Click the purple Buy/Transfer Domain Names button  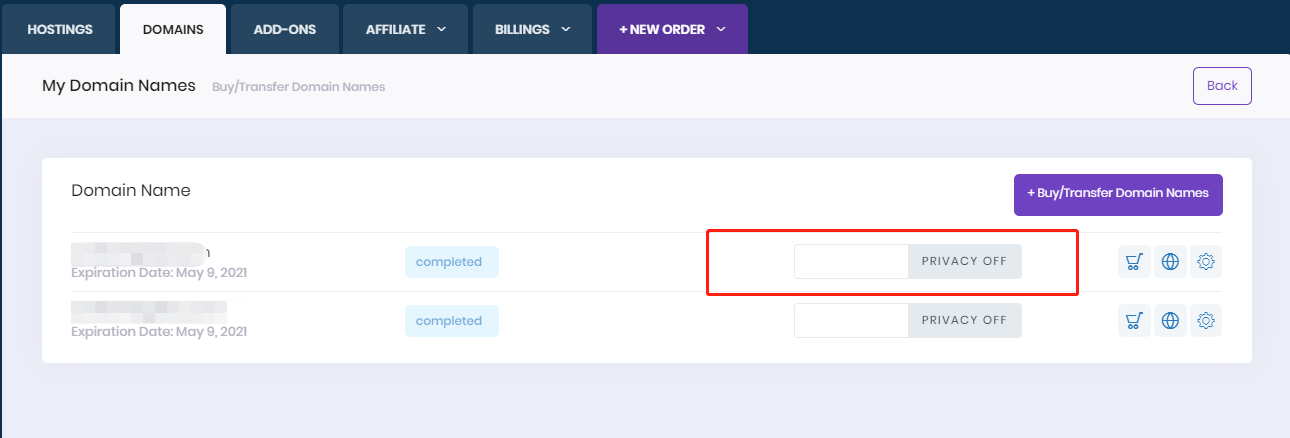1118,194
